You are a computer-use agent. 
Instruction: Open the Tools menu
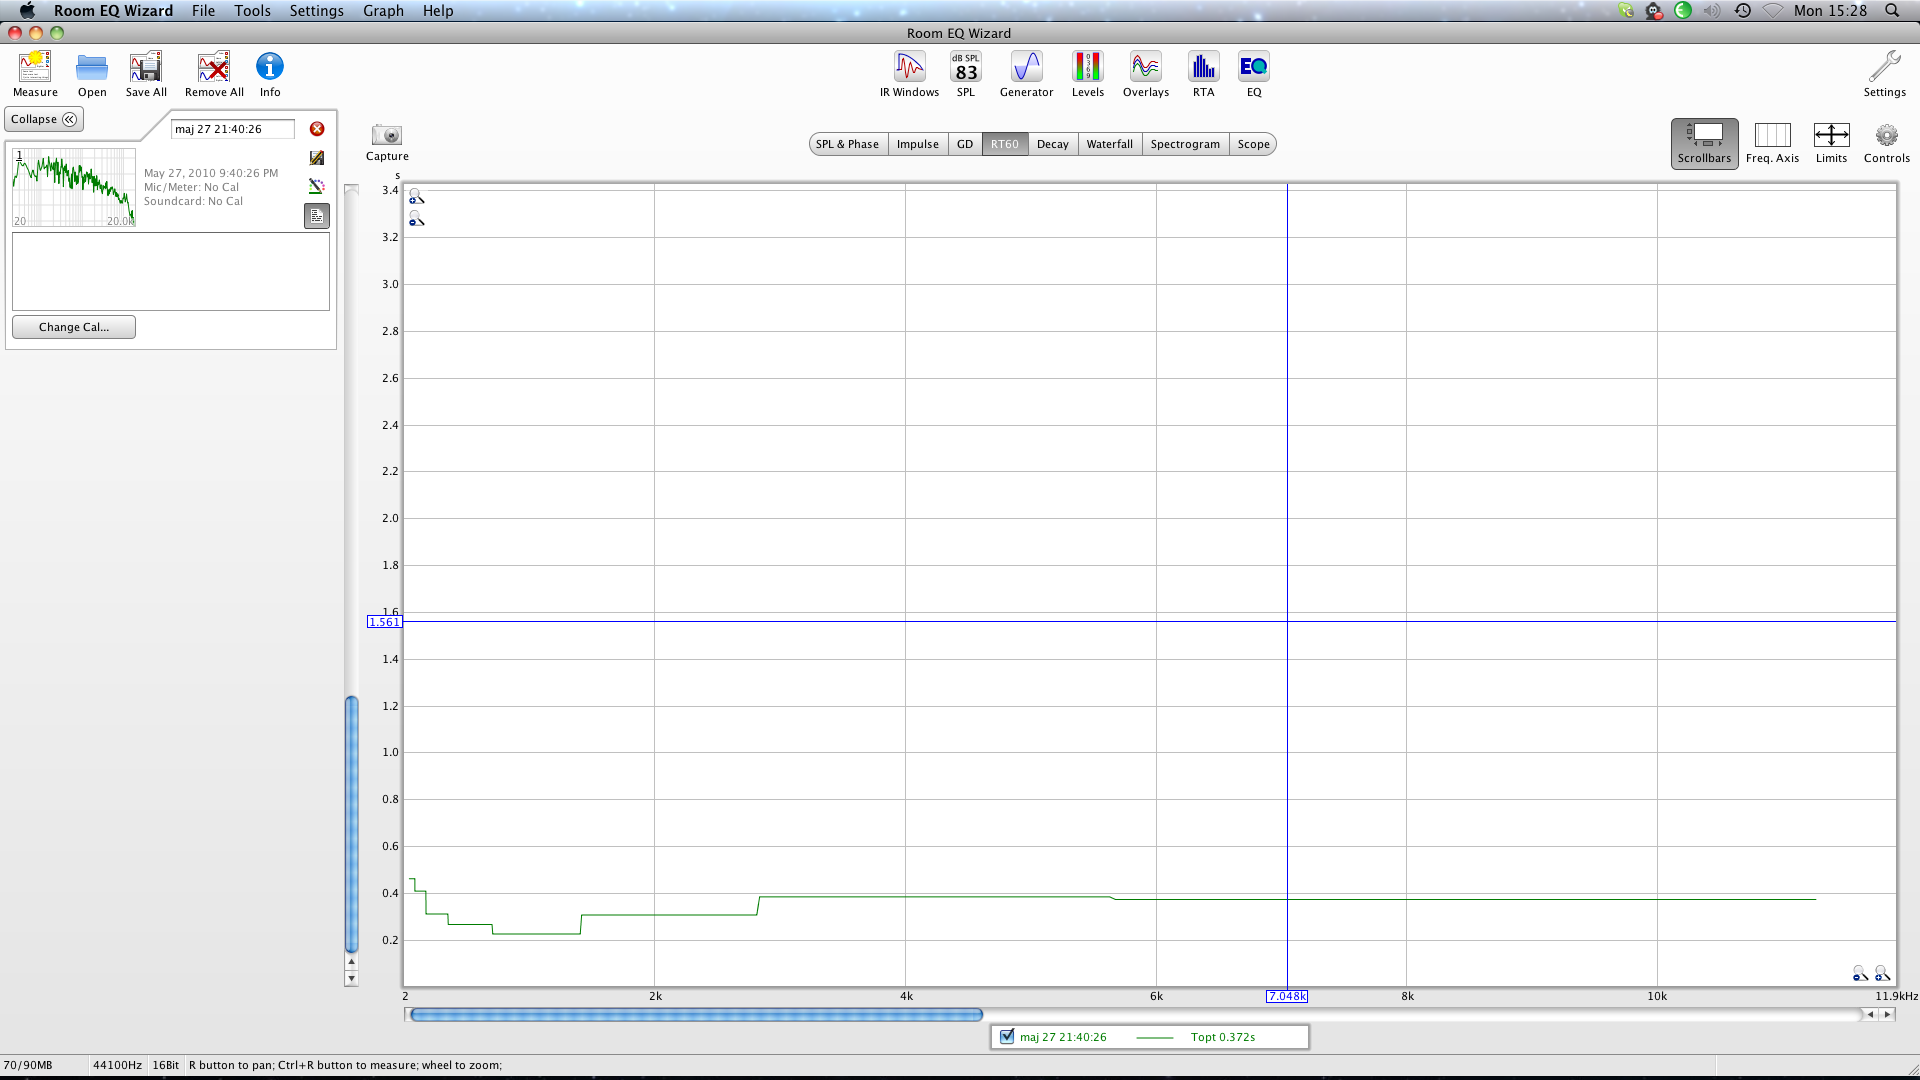[x=252, y=10]
